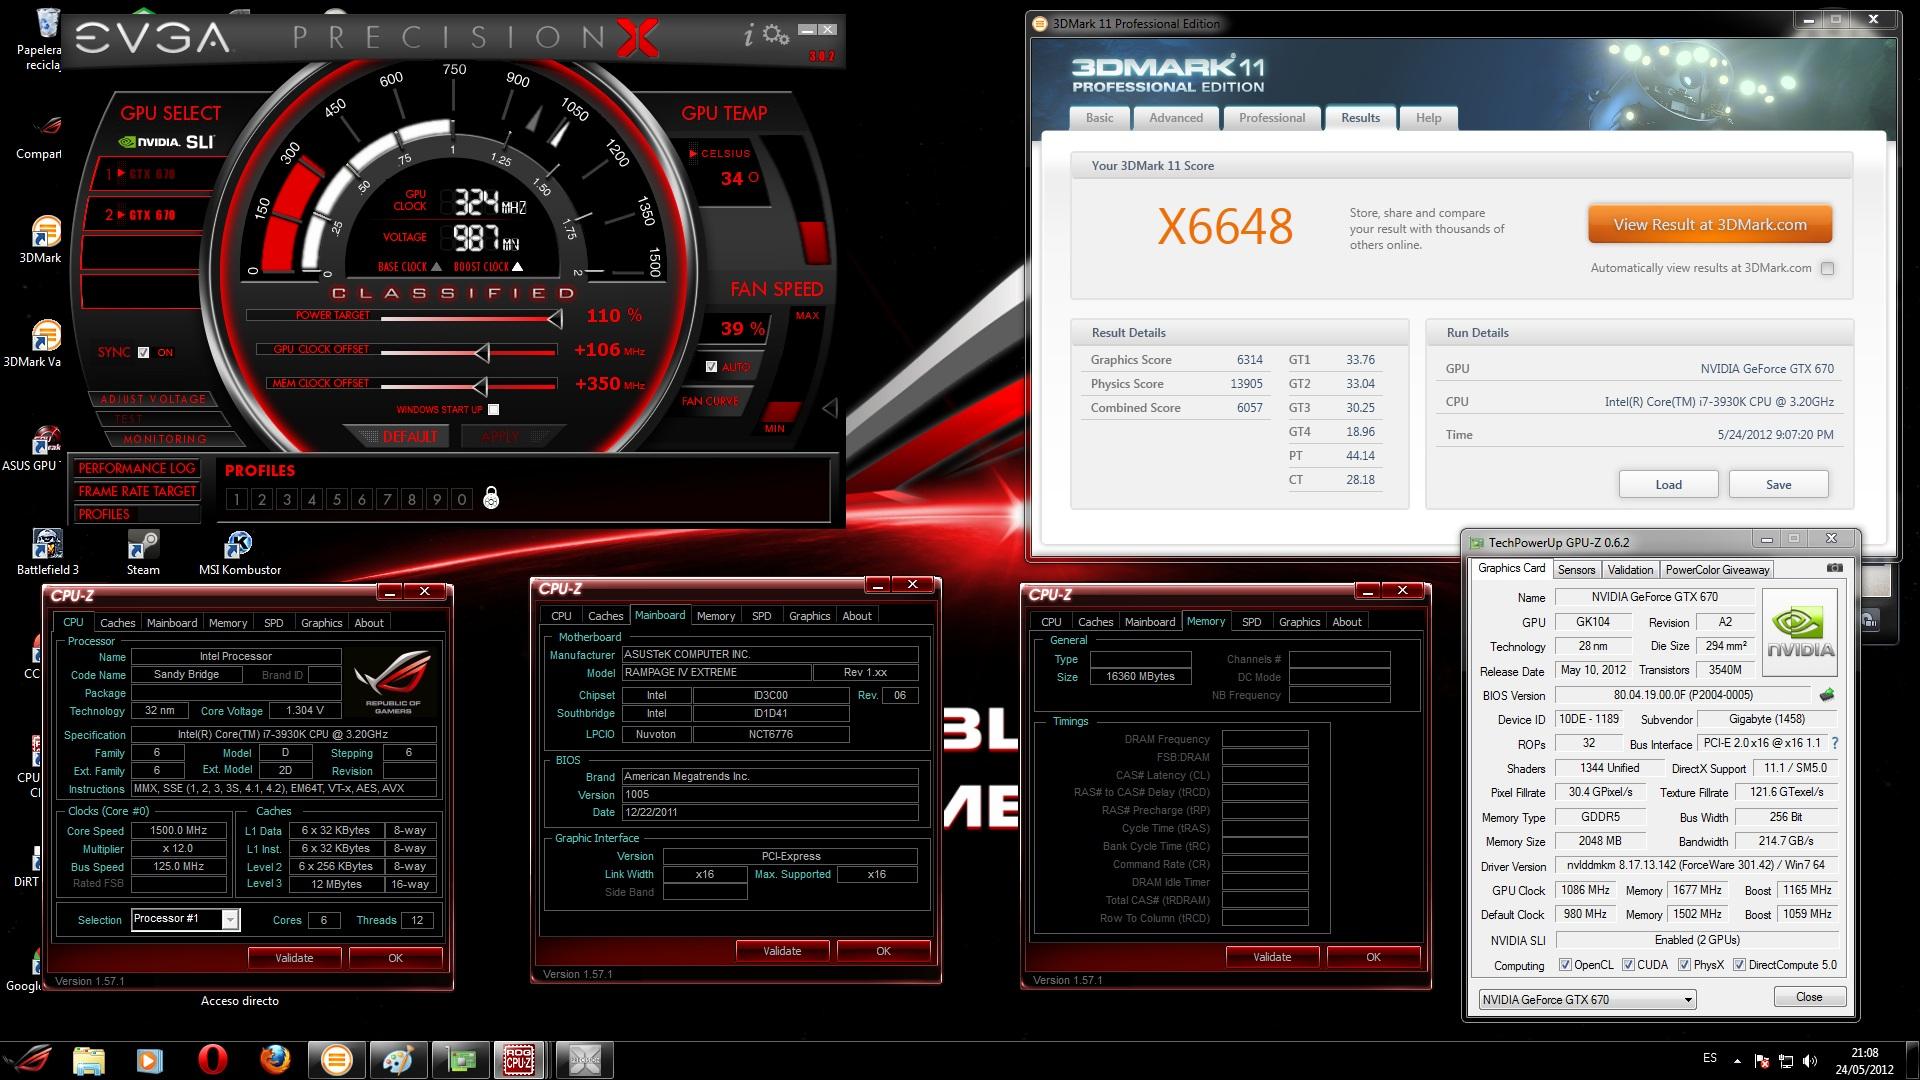
Task: Switch to 3DMark 11 taskbar button
Action: [x=337, y=1060]
